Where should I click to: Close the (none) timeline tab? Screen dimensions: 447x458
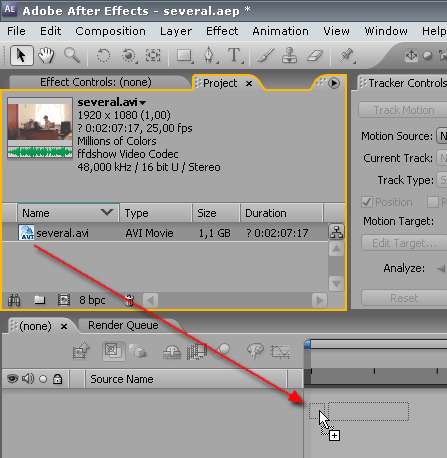click(x=64, y=326)
